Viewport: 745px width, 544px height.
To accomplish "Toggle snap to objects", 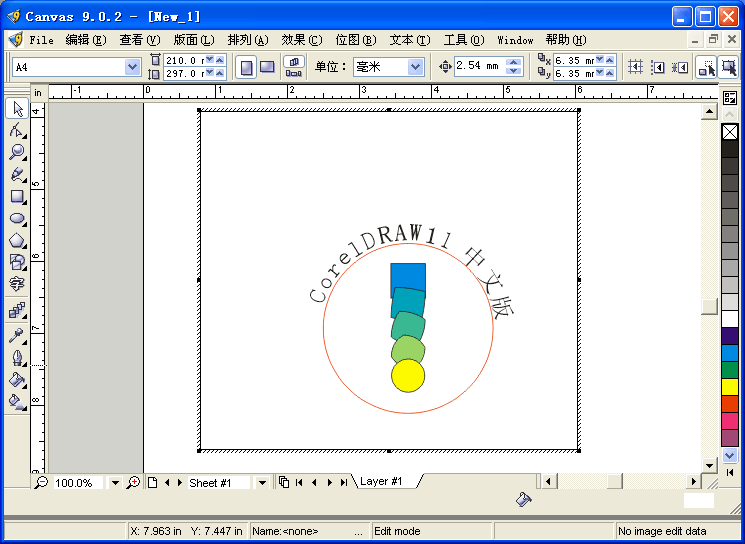I will pos(680,67).
